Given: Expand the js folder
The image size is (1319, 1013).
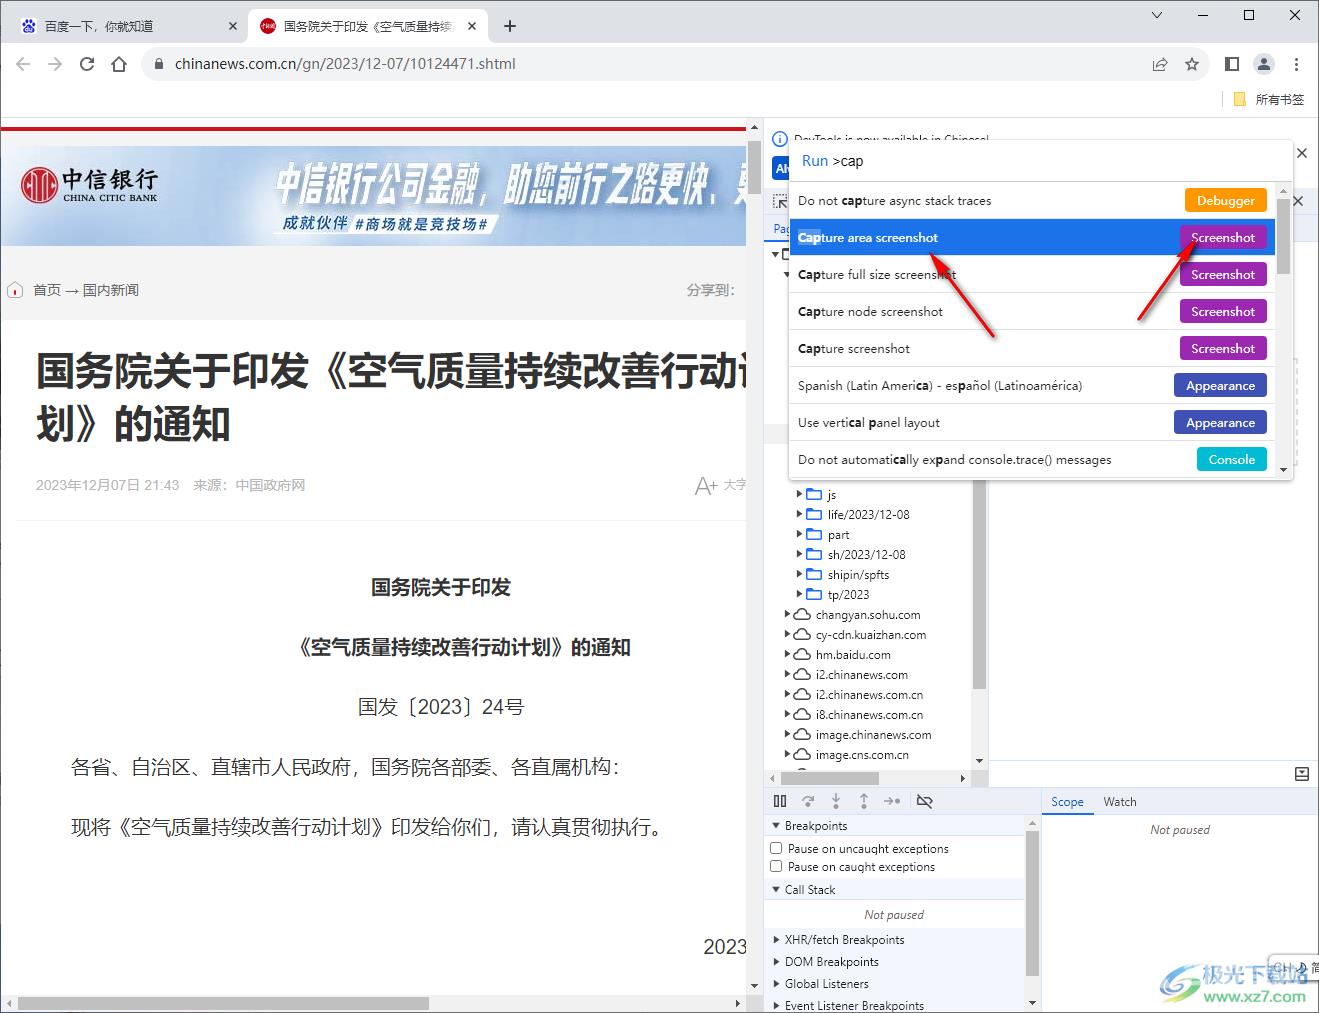Looking at the screenshot, I should coord(799,494).
